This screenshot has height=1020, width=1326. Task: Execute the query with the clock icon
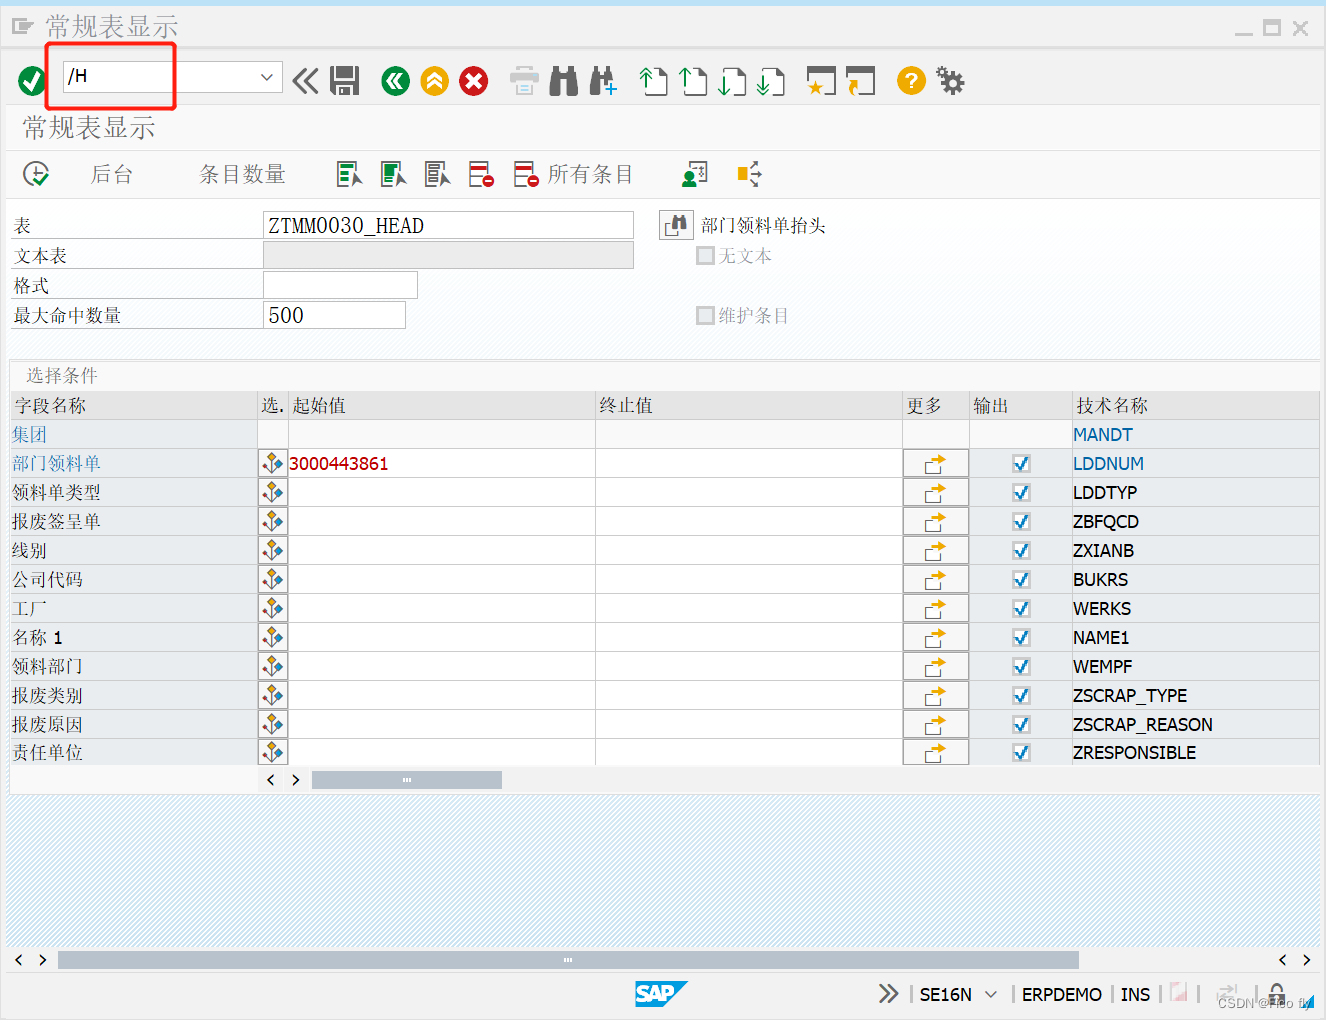36,173
